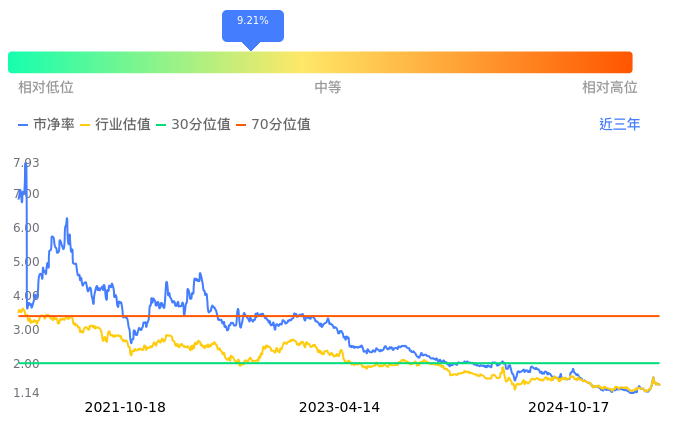Image resolution: width=686 pixels, height=442 pixels.
Task: Click the 2021-10-18 date axis label
Action: click(125, 407)
